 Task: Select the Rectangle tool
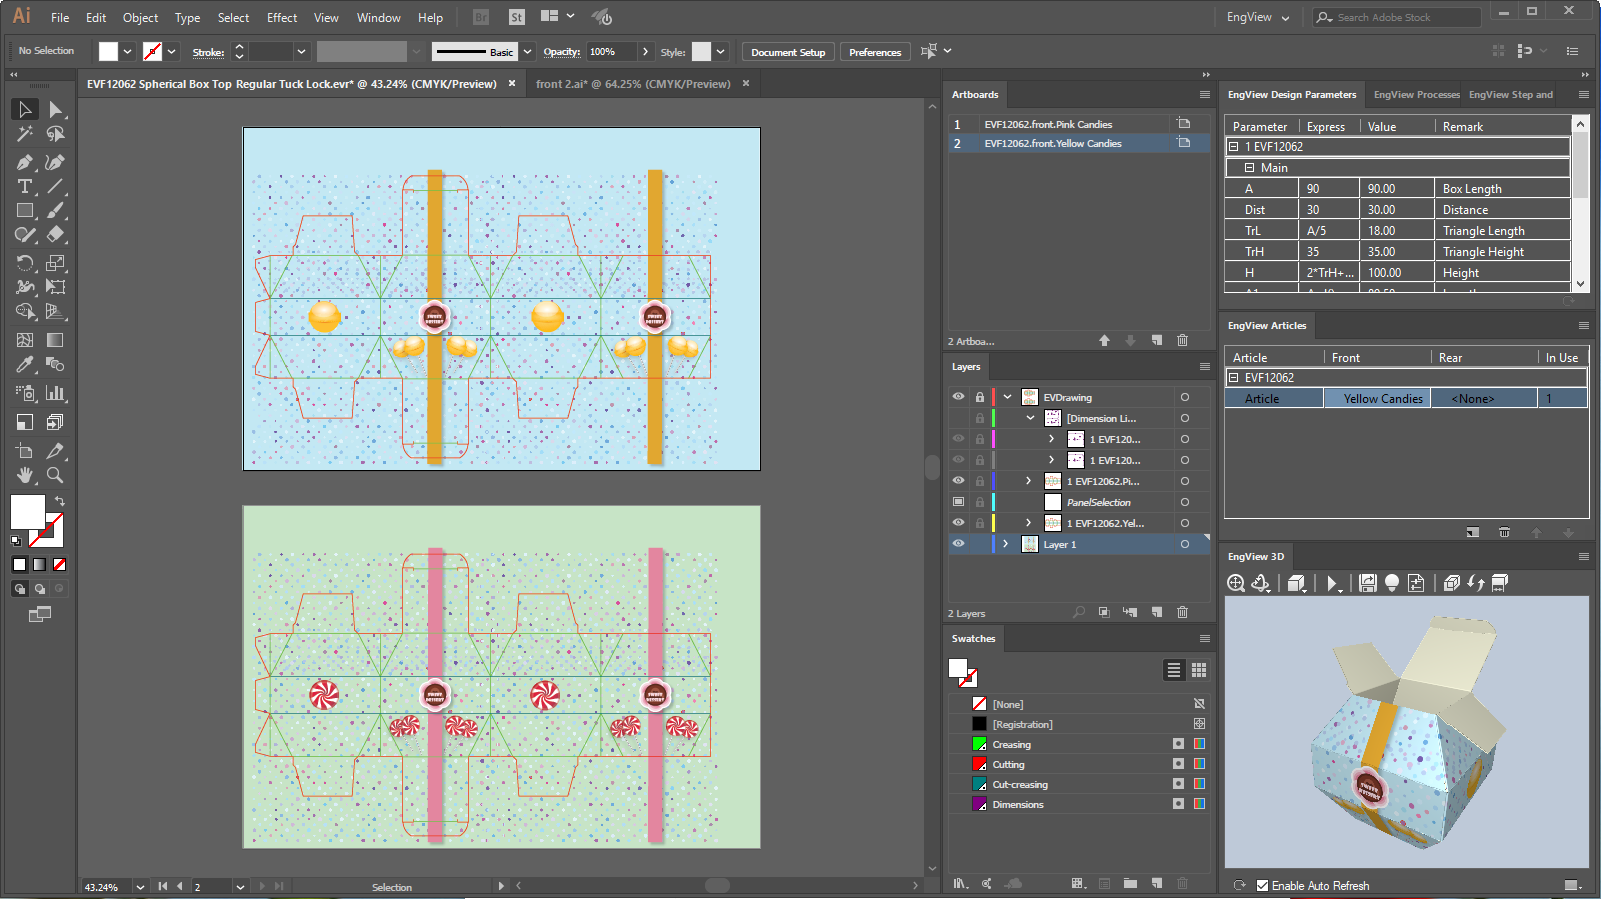pyautogui.click(x=25, y=211)
